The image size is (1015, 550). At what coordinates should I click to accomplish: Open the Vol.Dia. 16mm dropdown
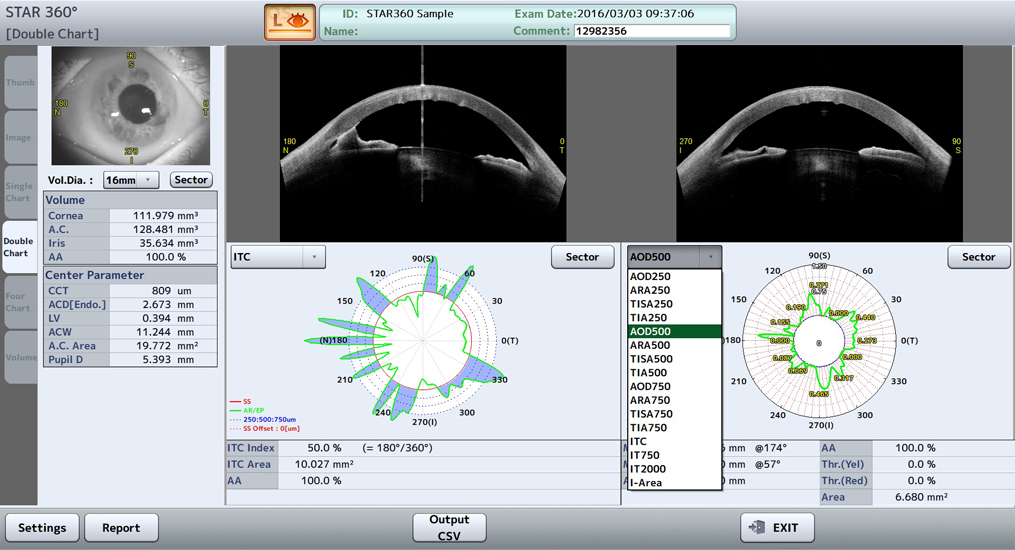click(131, 180)
